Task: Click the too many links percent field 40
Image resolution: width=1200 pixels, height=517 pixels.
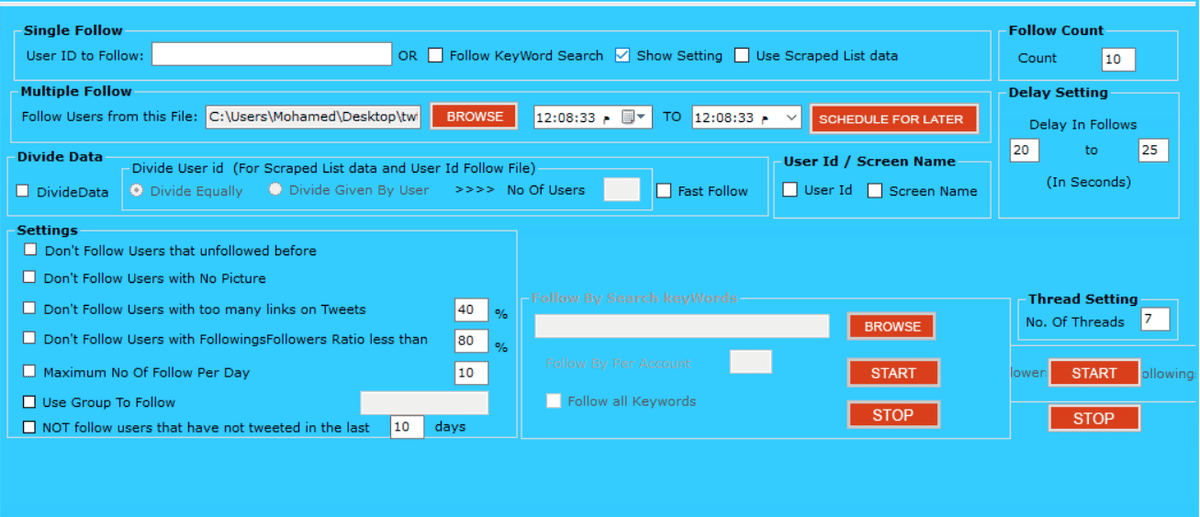Action: 471,310
